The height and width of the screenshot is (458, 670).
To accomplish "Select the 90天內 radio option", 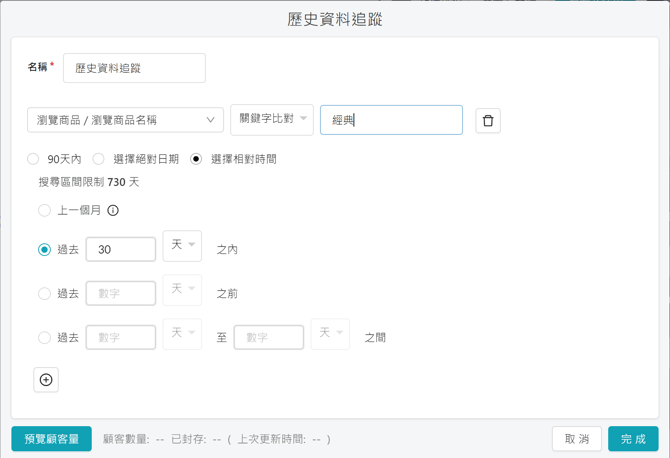I will click(x=34, y=159).
